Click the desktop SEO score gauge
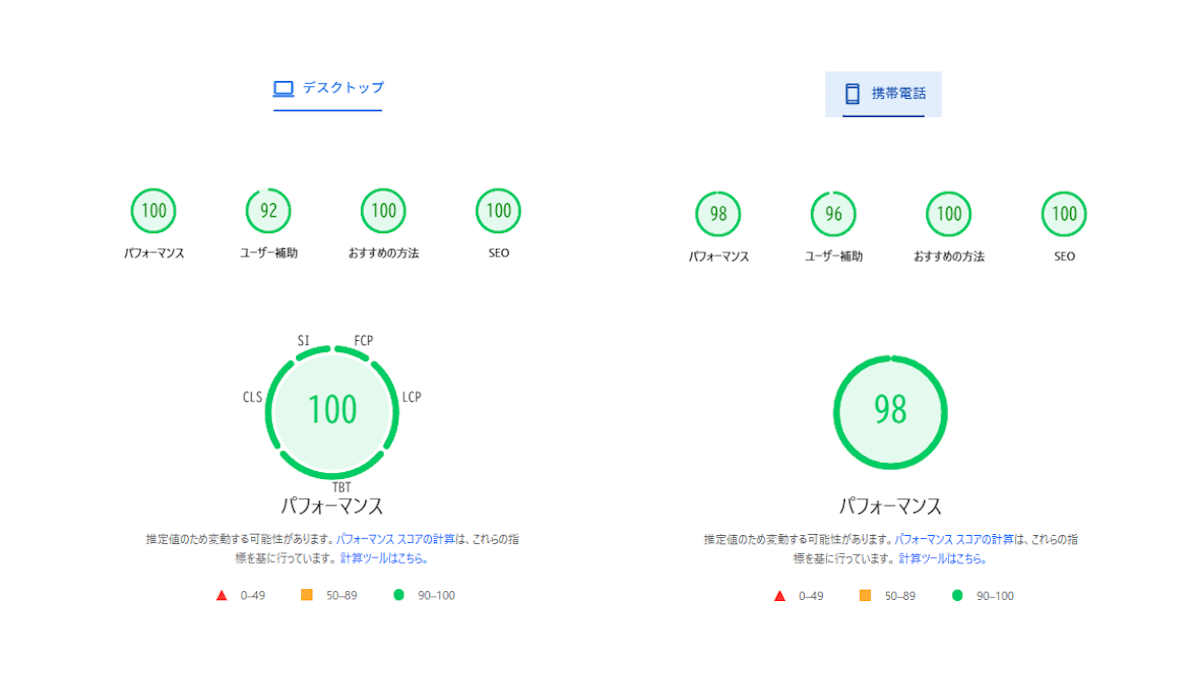Screen dimensions: 1200x686 pyautogui.click(x=497, y=210)
